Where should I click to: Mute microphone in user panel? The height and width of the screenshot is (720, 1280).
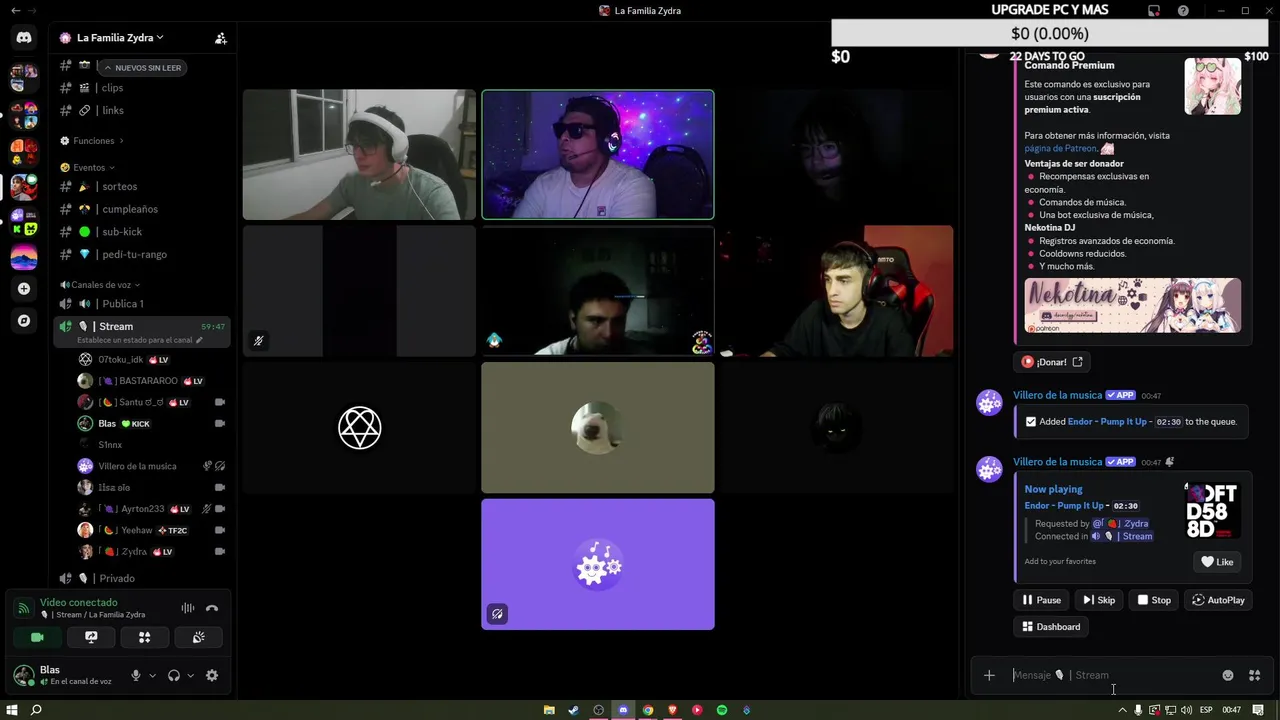point(136,675)
